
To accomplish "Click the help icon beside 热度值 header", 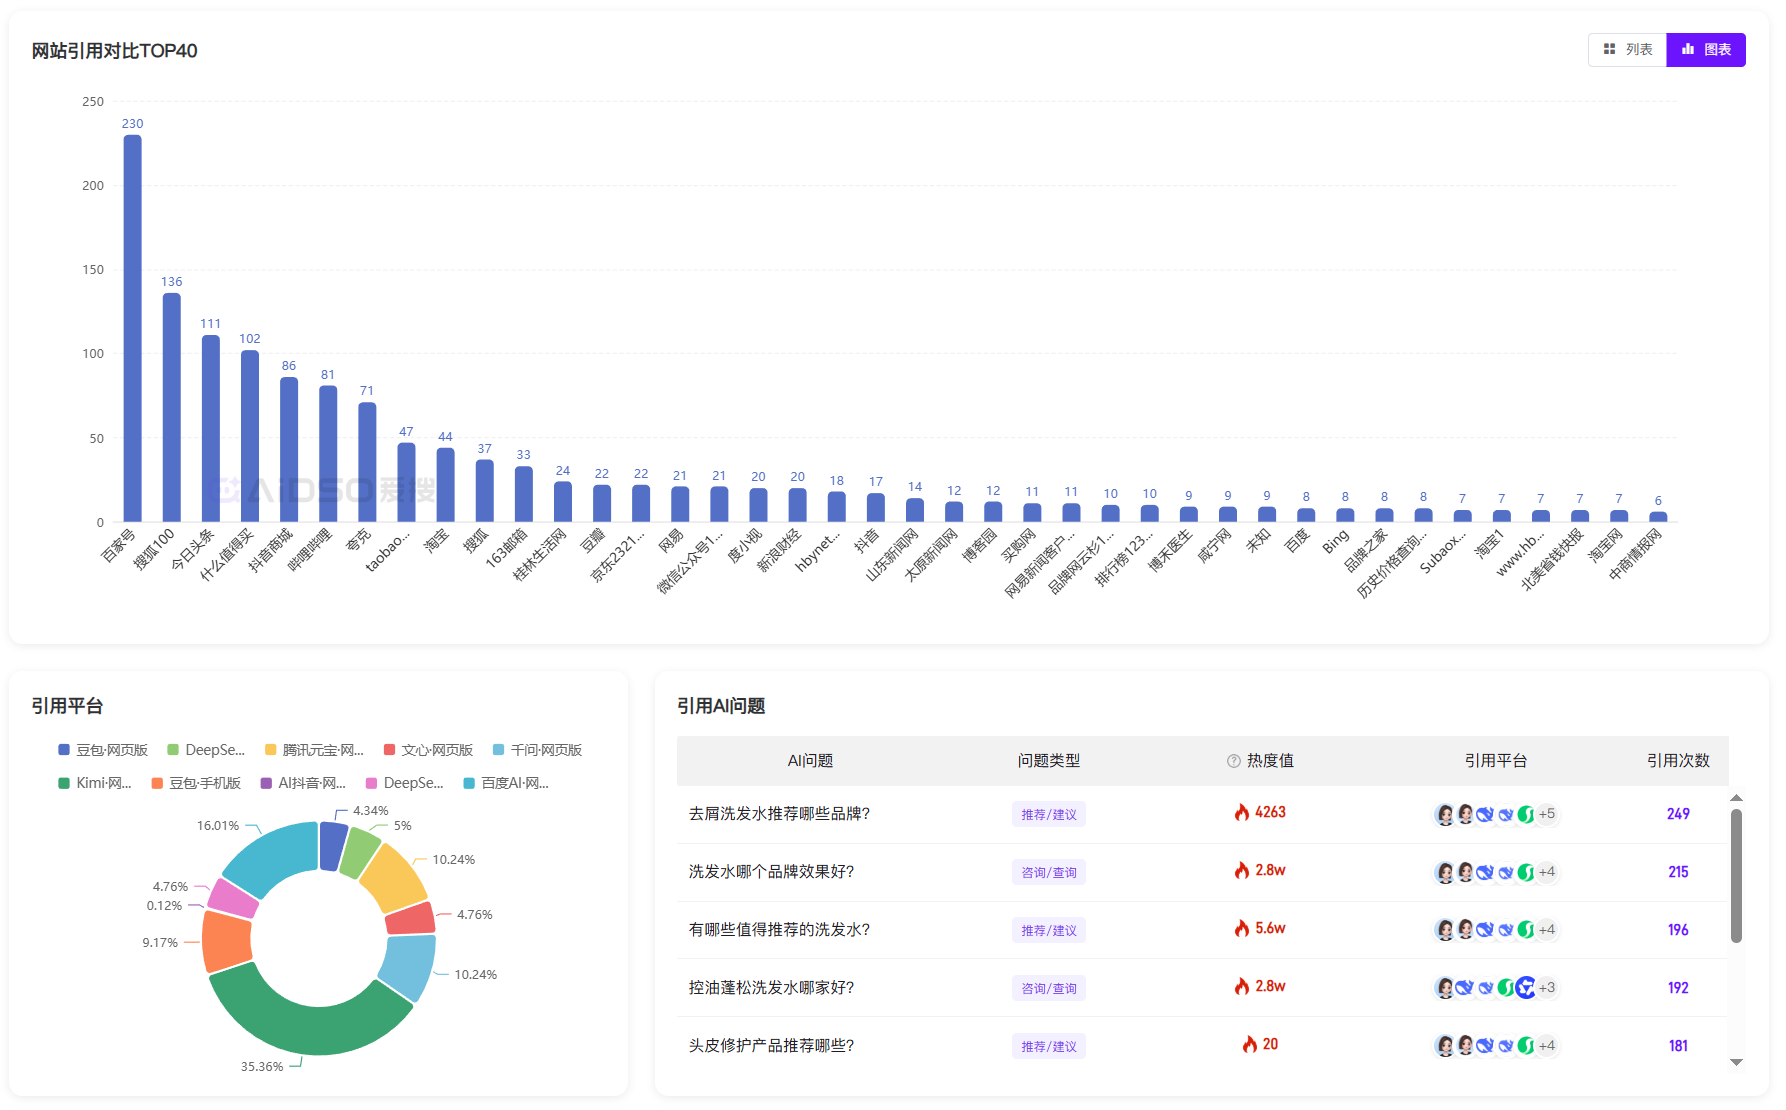I will coord(1234,761).
